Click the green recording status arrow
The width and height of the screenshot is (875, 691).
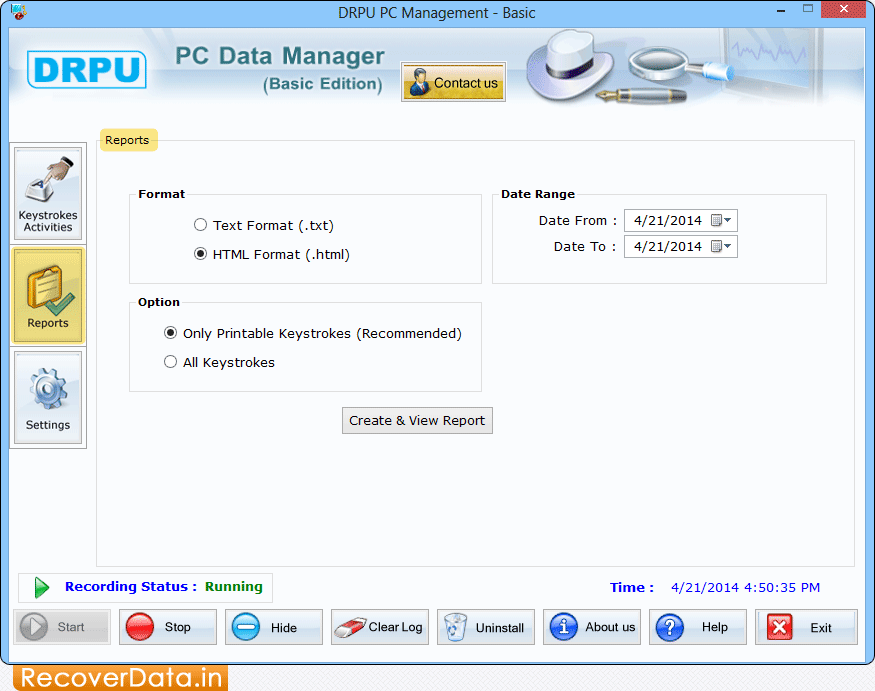(41, 588)
